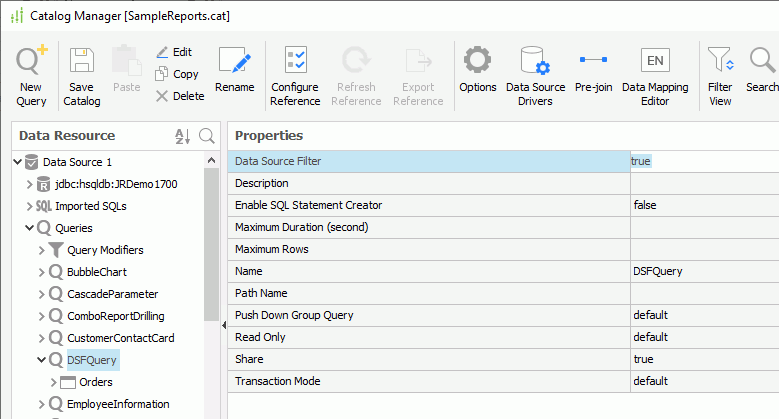
Task: Expand the BubbleChart query
Action: (42, 272)
